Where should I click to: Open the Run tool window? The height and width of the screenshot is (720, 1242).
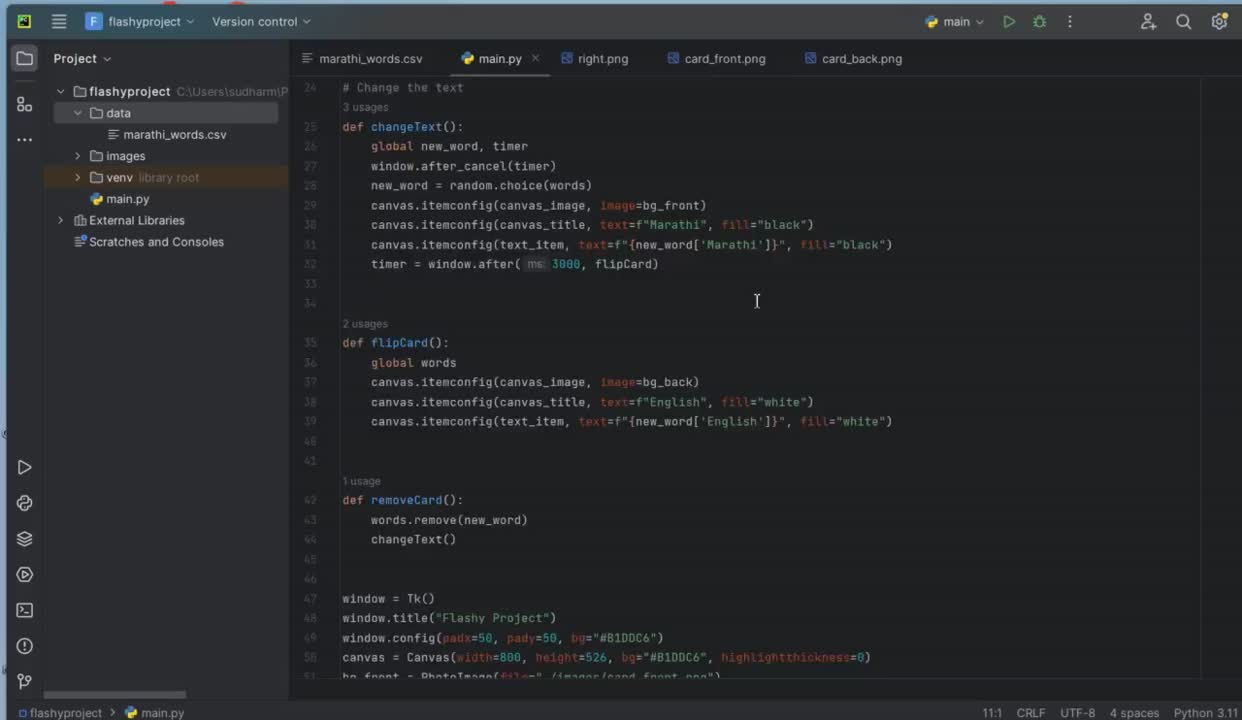24,467
